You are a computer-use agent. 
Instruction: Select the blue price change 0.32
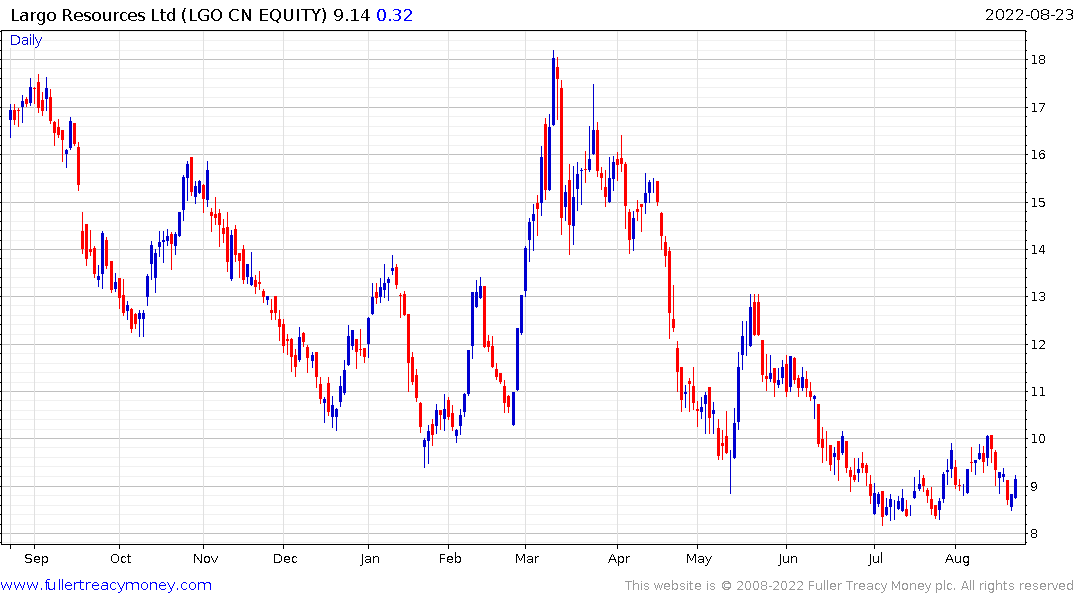click(395, 15)
